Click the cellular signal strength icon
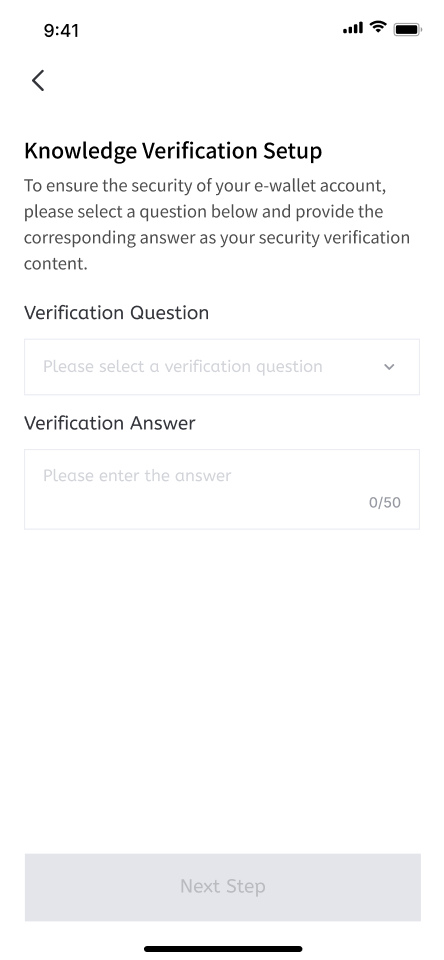The height and width of the screenshot is (960, 444). (x=353, y=28)
